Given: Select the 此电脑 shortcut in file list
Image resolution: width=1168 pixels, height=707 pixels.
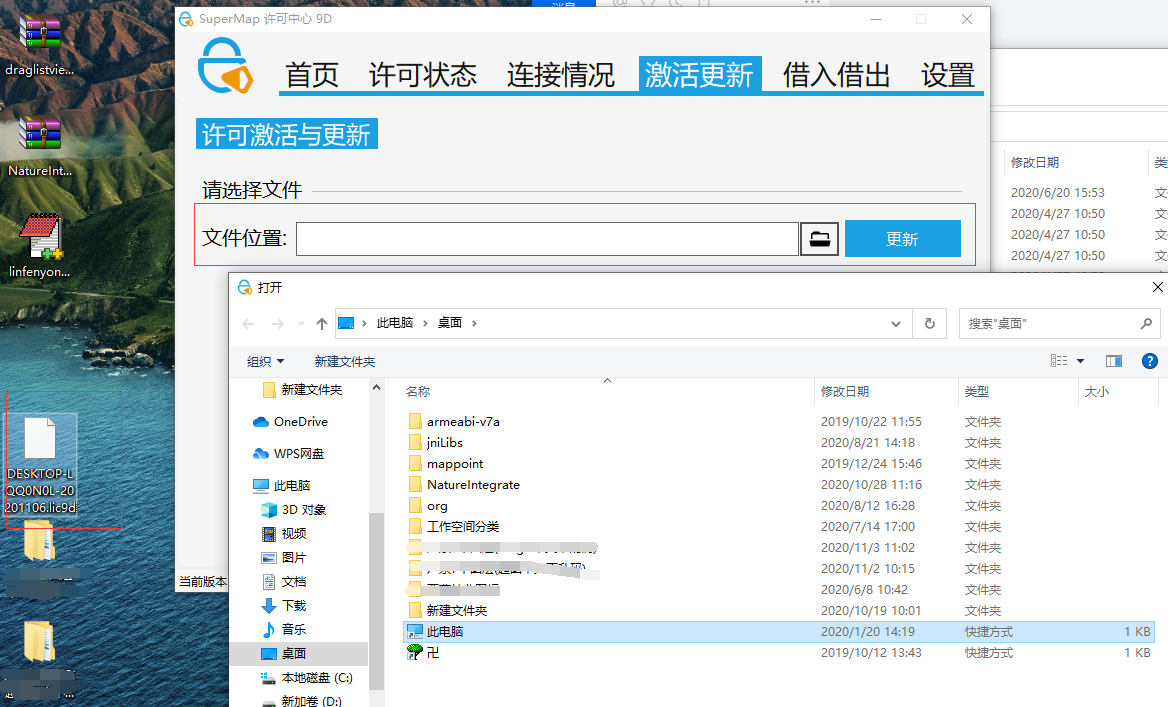Looking at the screenshot, I should [778, 632].
